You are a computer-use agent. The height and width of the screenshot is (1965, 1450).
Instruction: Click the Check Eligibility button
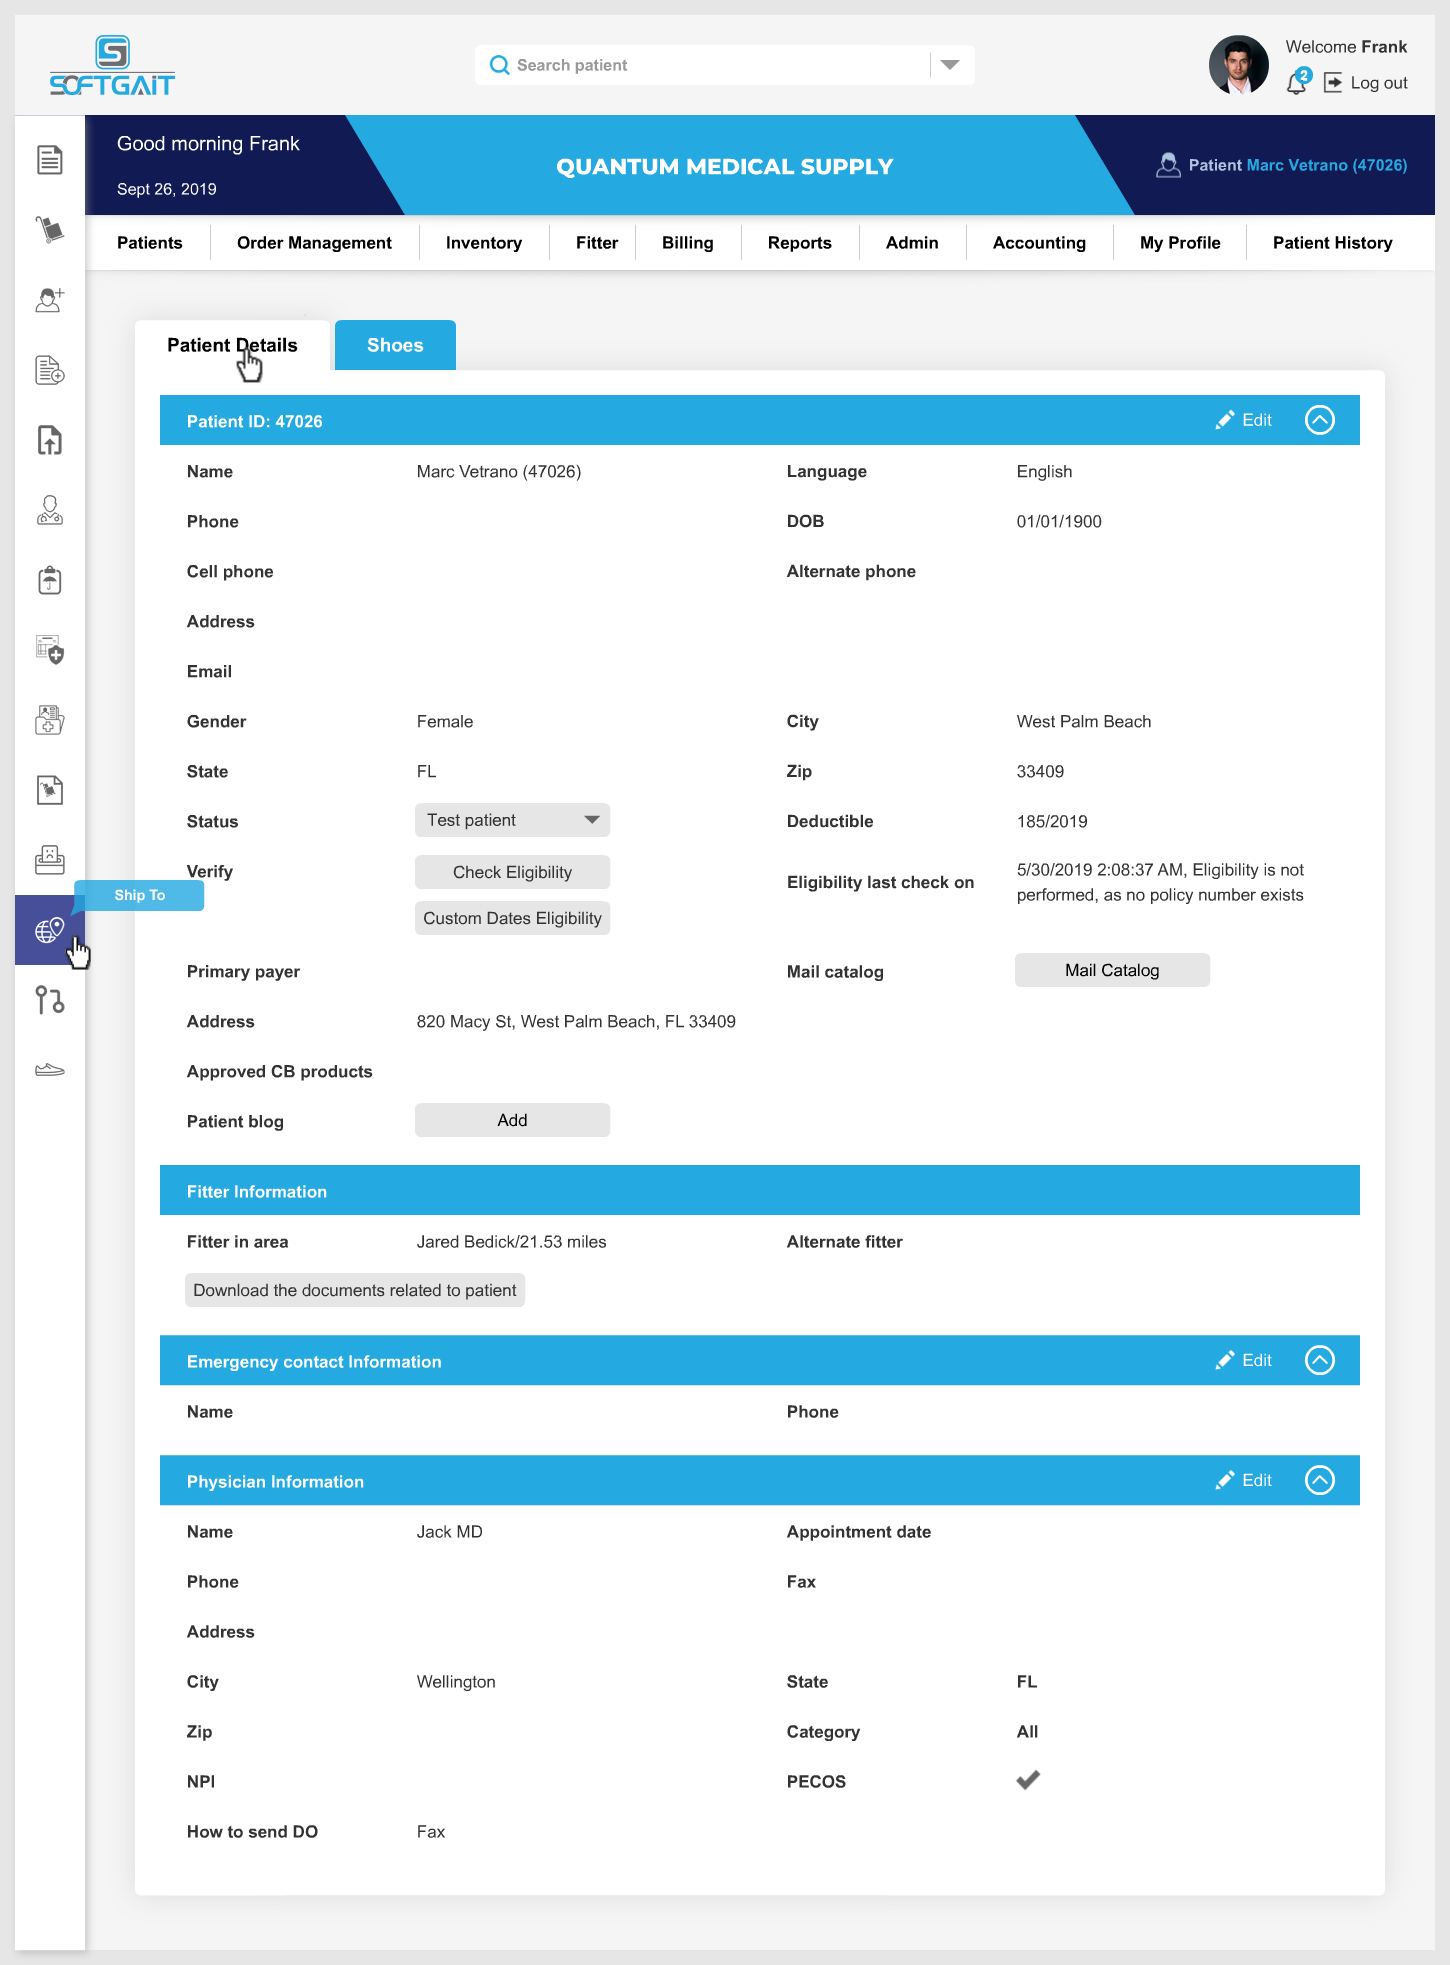coord(512,872)
